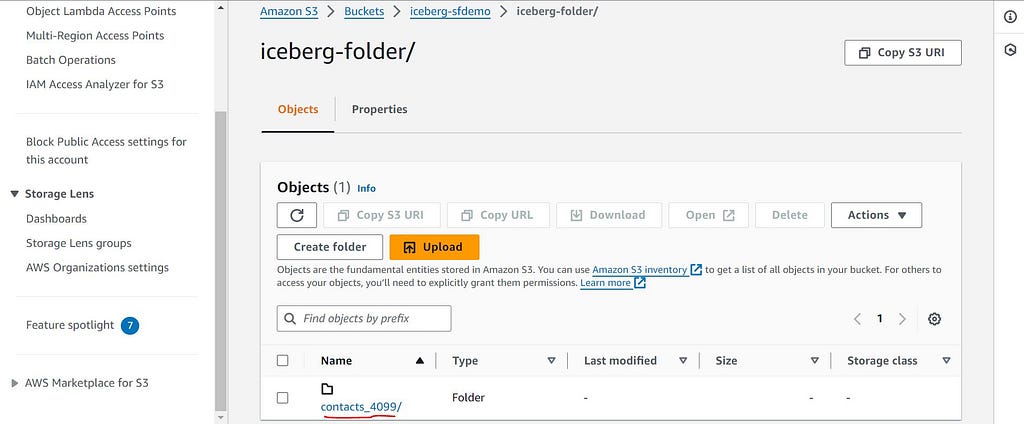Viewport: 1024px width, 424px height.
Task: Click the top Copy S3 URI button
Action: click(903, 53)
